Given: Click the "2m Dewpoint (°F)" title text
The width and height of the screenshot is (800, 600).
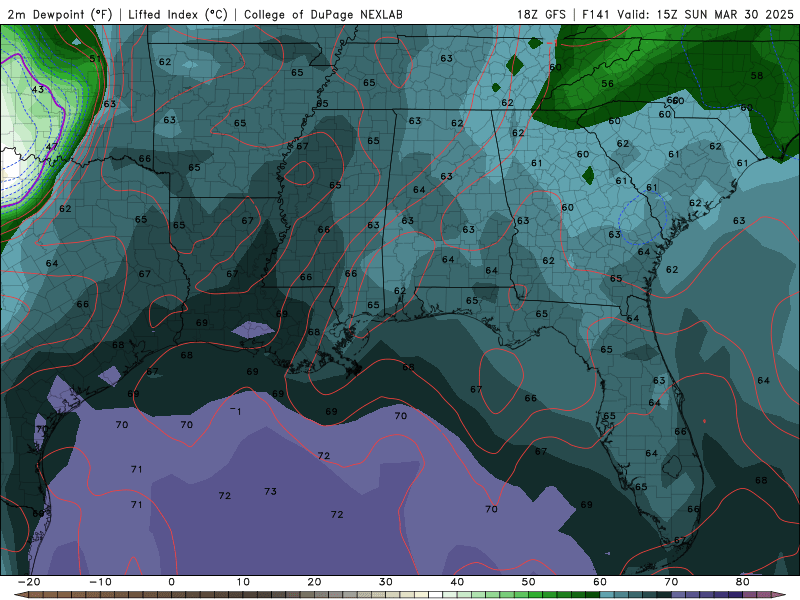Looking at the screenshot, I should [60, 15].
